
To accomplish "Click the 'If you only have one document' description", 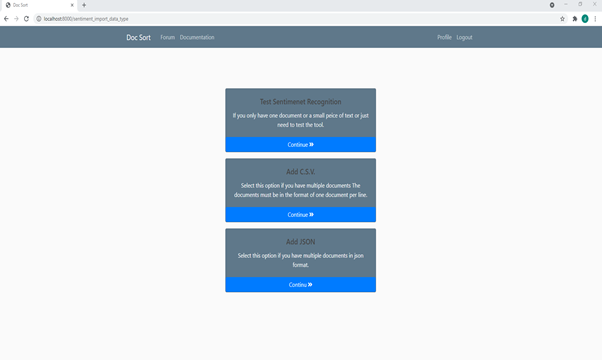I will point(301,120).
